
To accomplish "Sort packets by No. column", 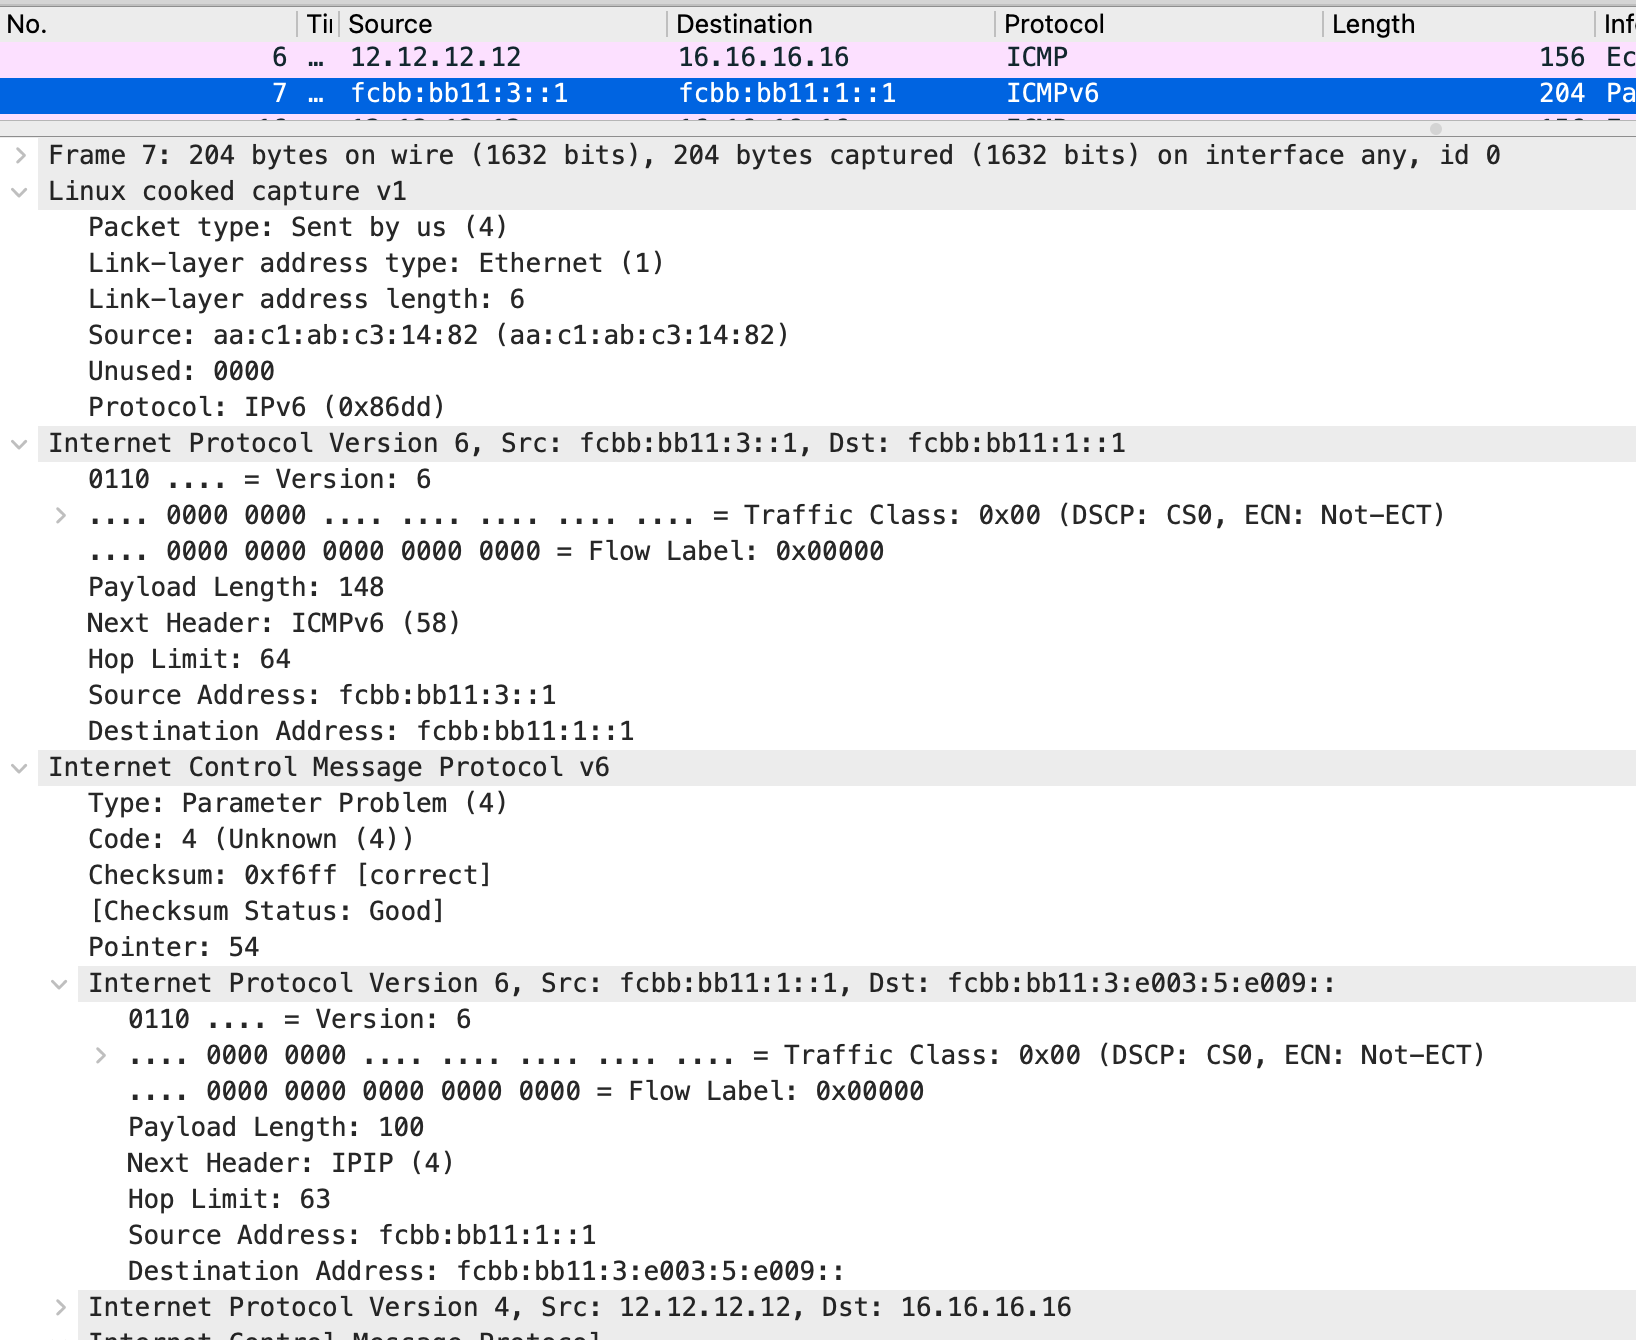I will [x=148, y=24].
